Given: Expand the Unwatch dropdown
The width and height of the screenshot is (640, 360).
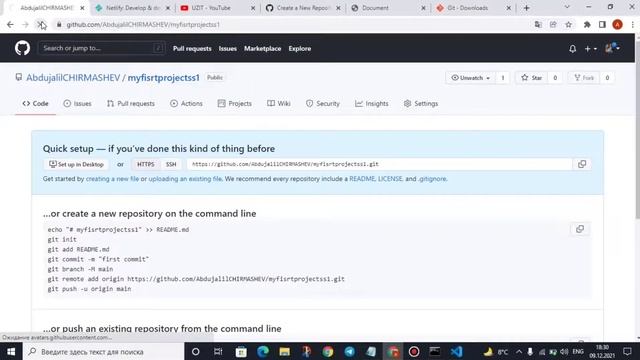Looking at the screenshot, I should coord(470,78).
